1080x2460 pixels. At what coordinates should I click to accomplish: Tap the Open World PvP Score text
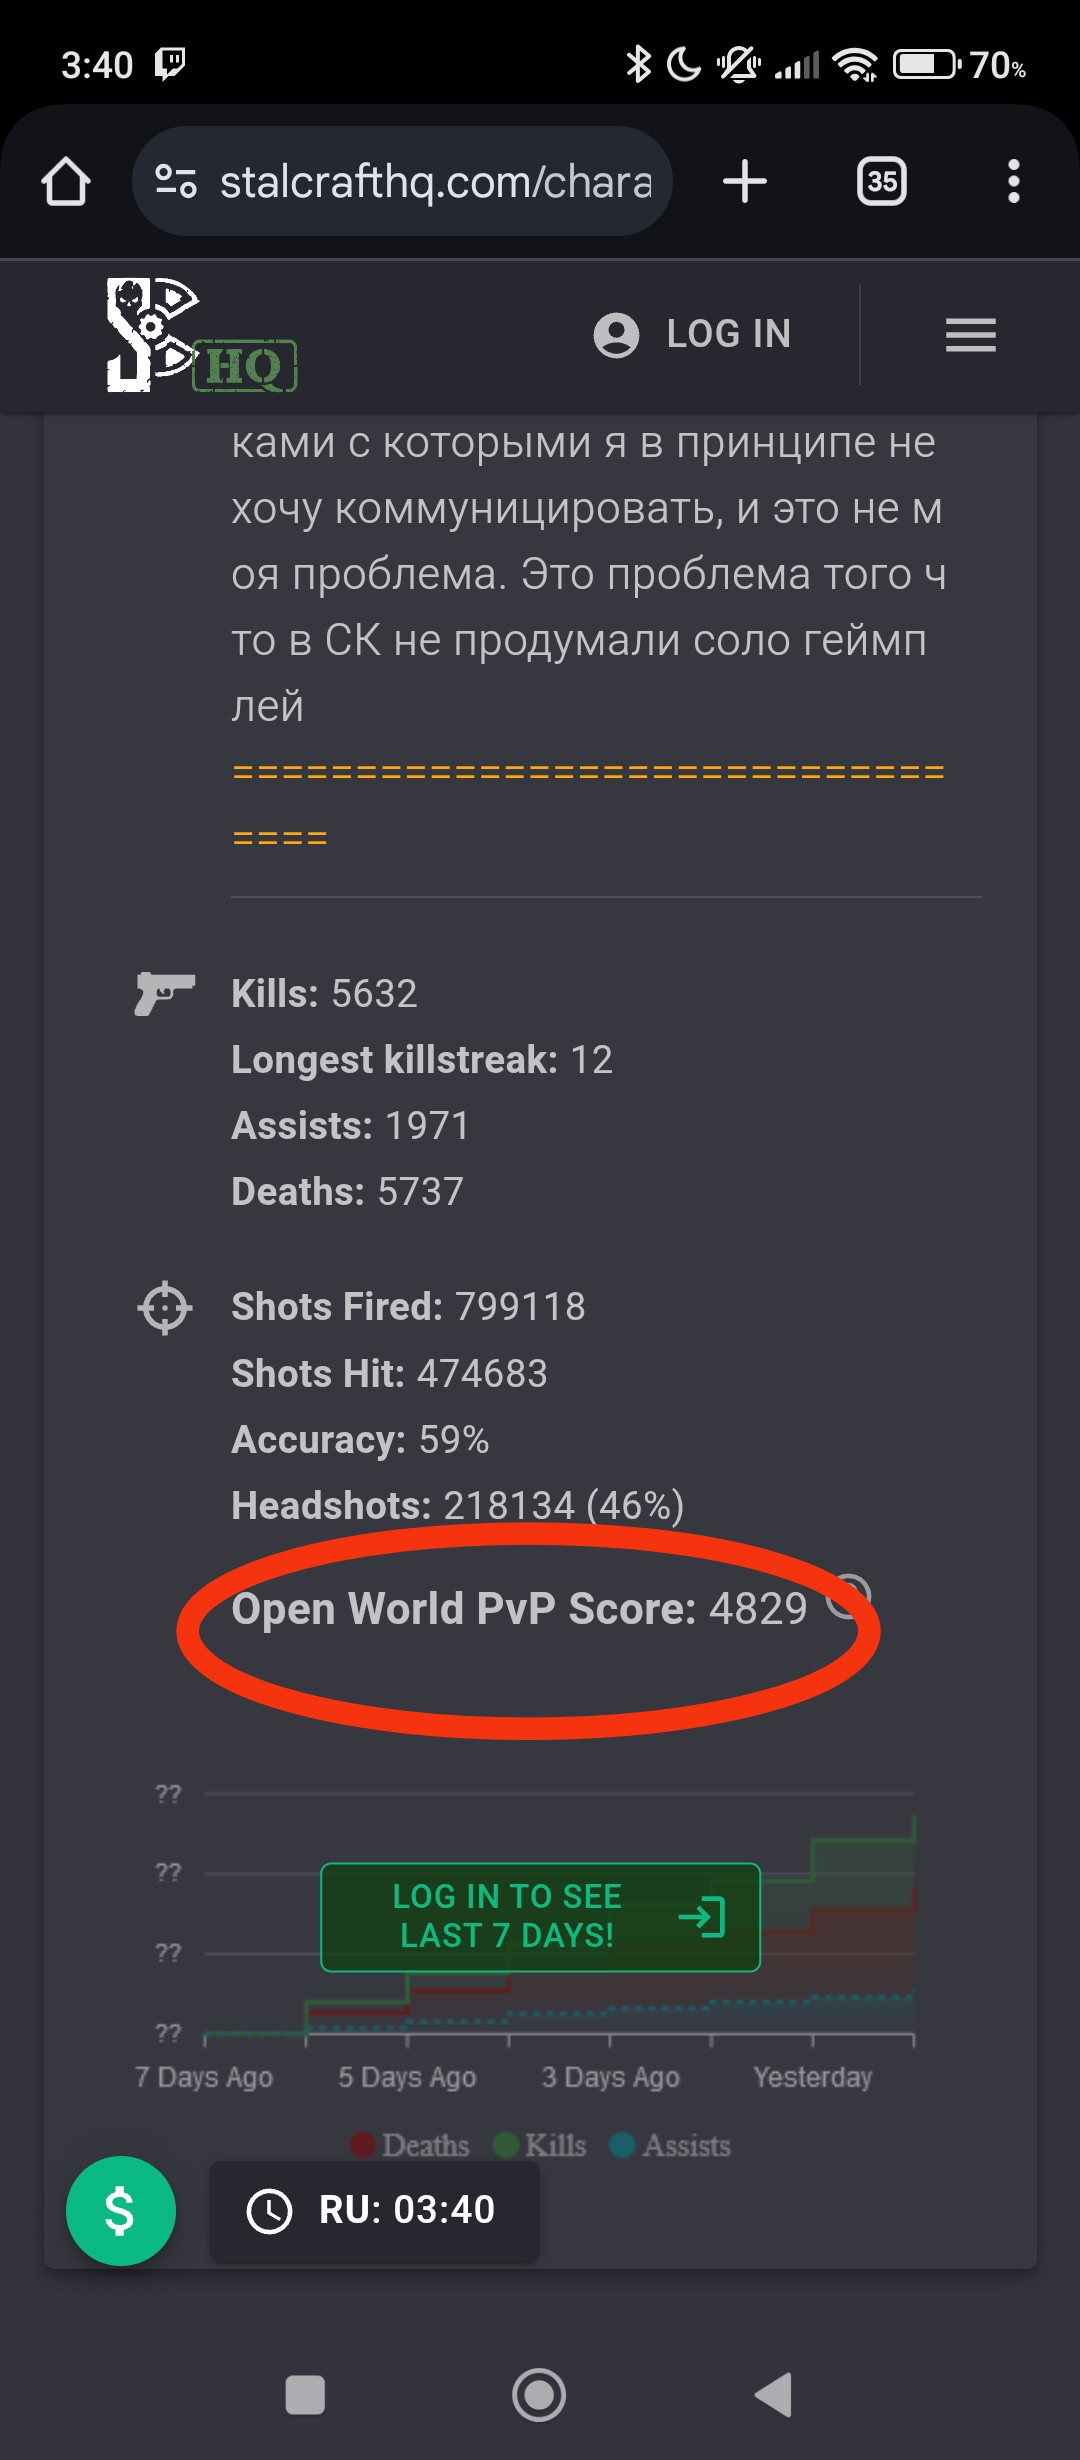(518, 1609)
